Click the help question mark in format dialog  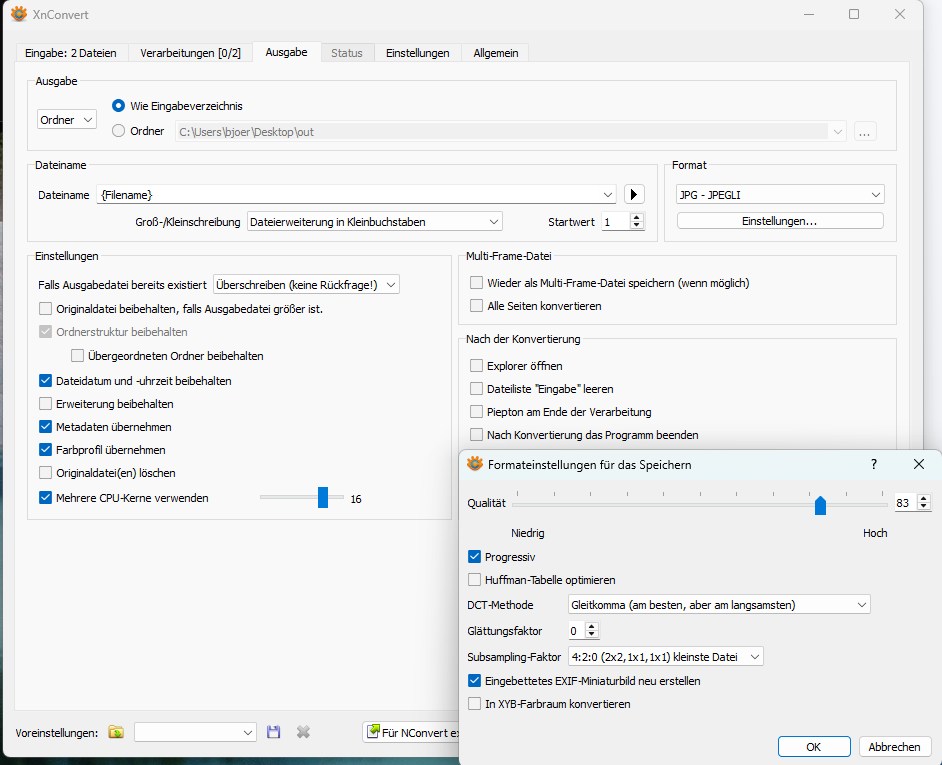tap(874, 464)
